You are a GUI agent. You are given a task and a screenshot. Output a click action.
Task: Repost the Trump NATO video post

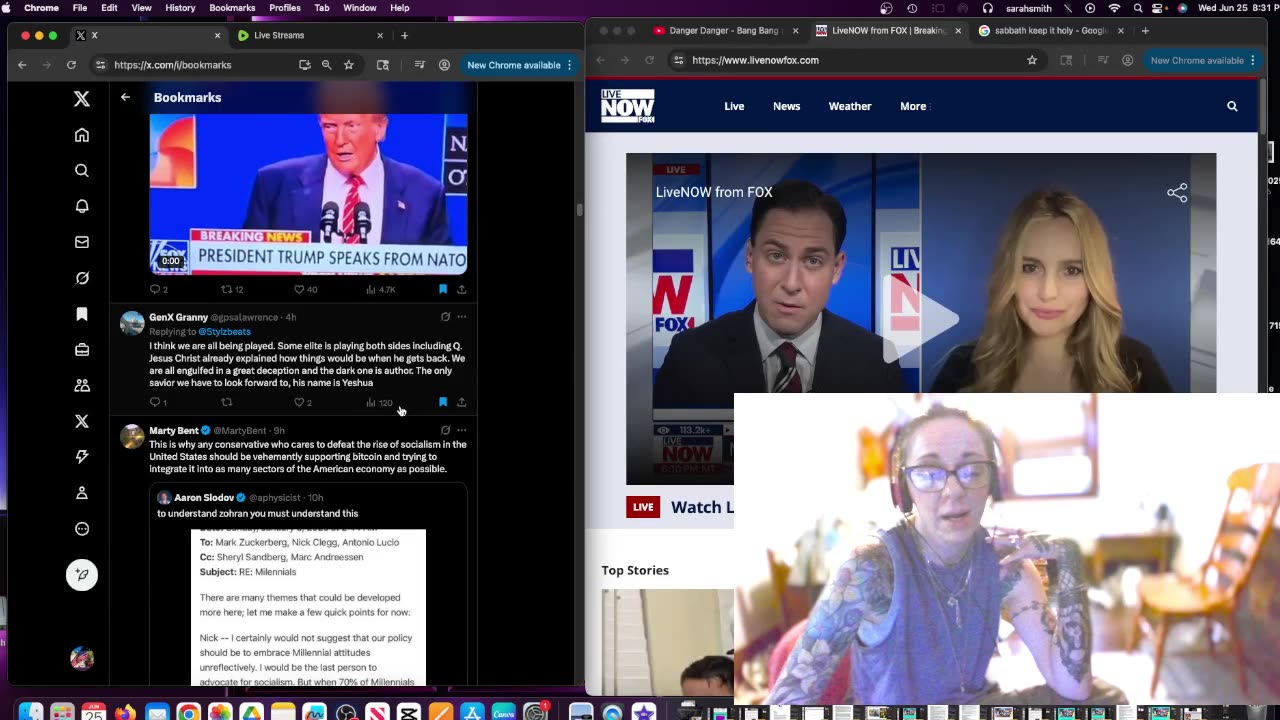coord(230,289)
